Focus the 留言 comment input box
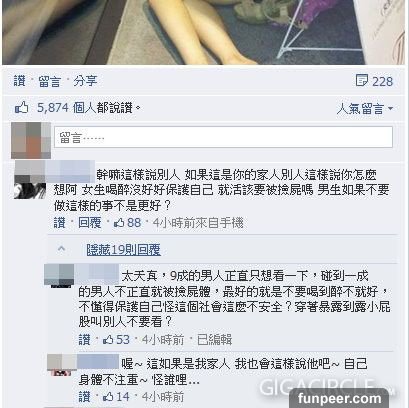 coord(223,137)
